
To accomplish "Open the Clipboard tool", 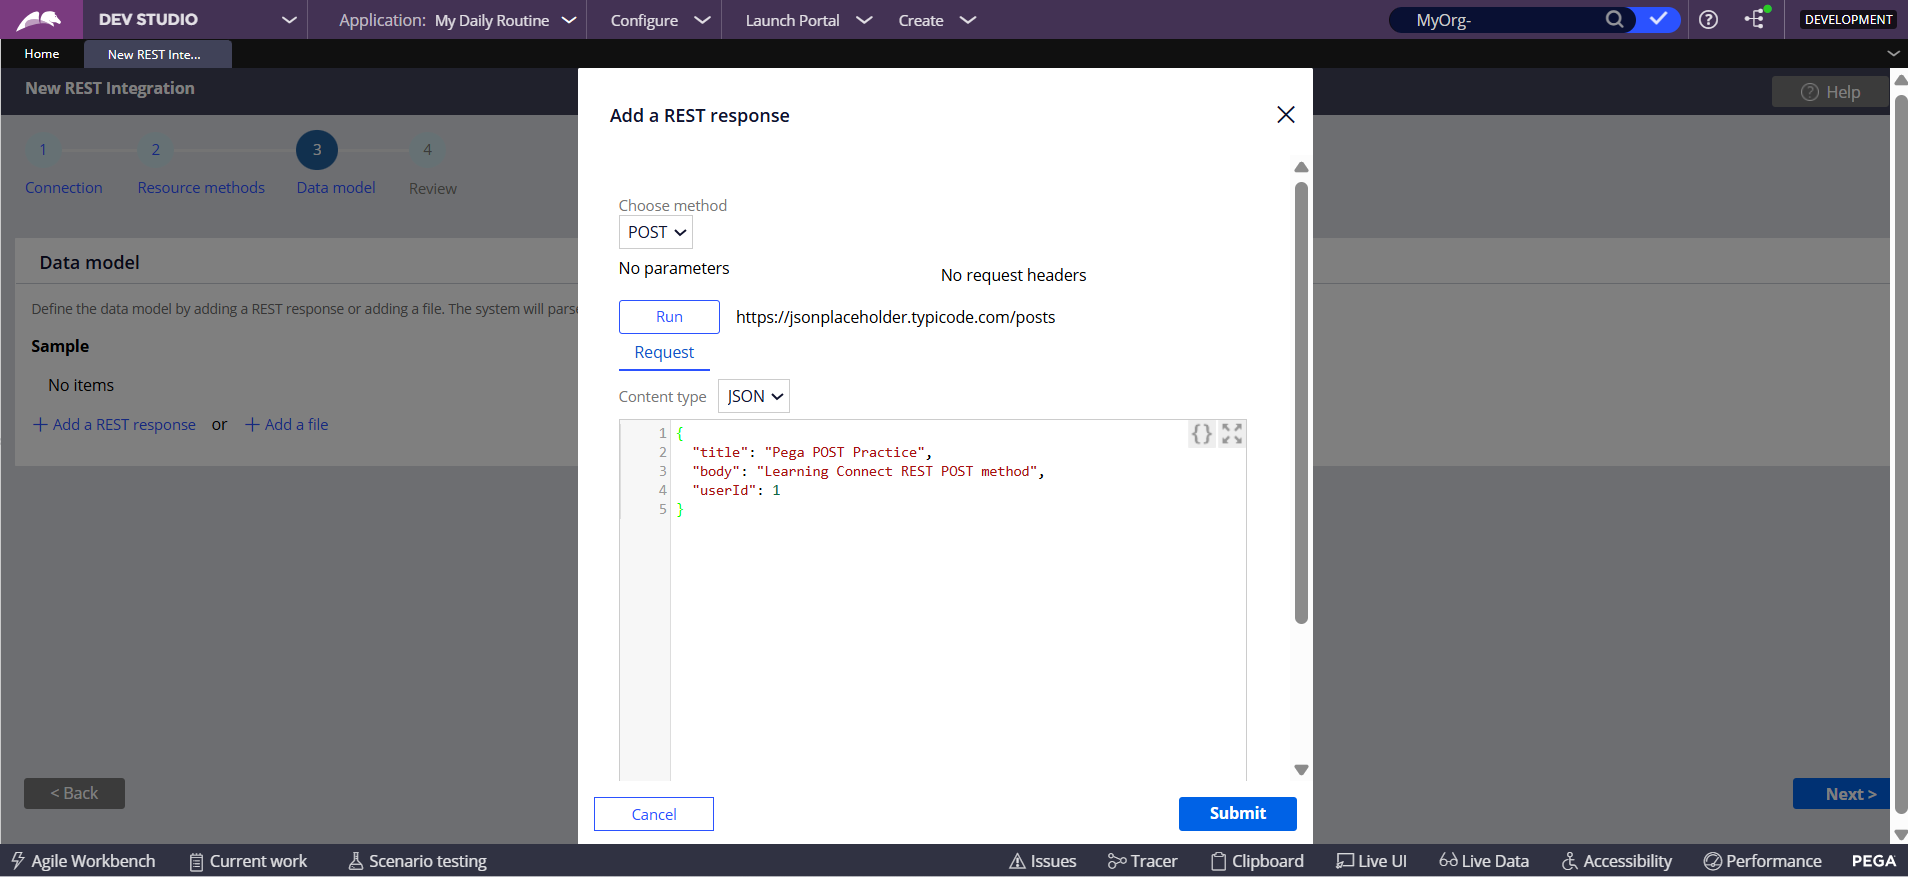I will 1257,861.
